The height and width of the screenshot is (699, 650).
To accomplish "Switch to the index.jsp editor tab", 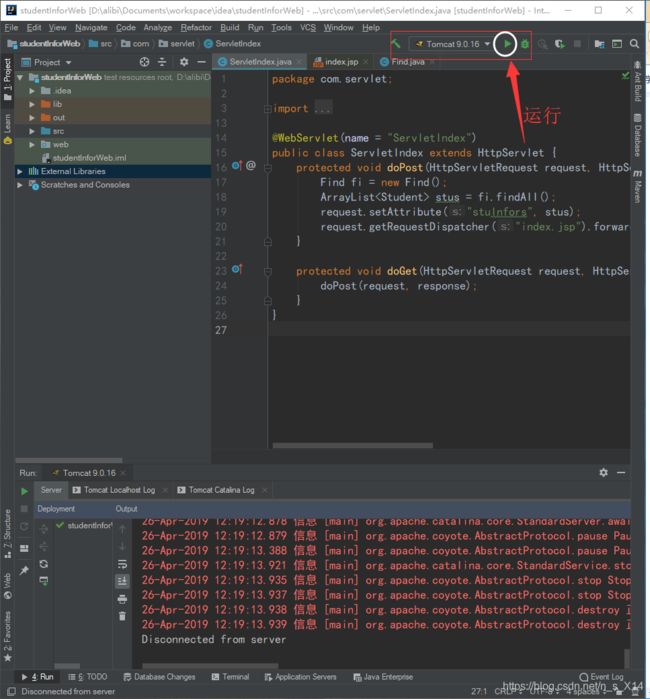I will 341,62.
